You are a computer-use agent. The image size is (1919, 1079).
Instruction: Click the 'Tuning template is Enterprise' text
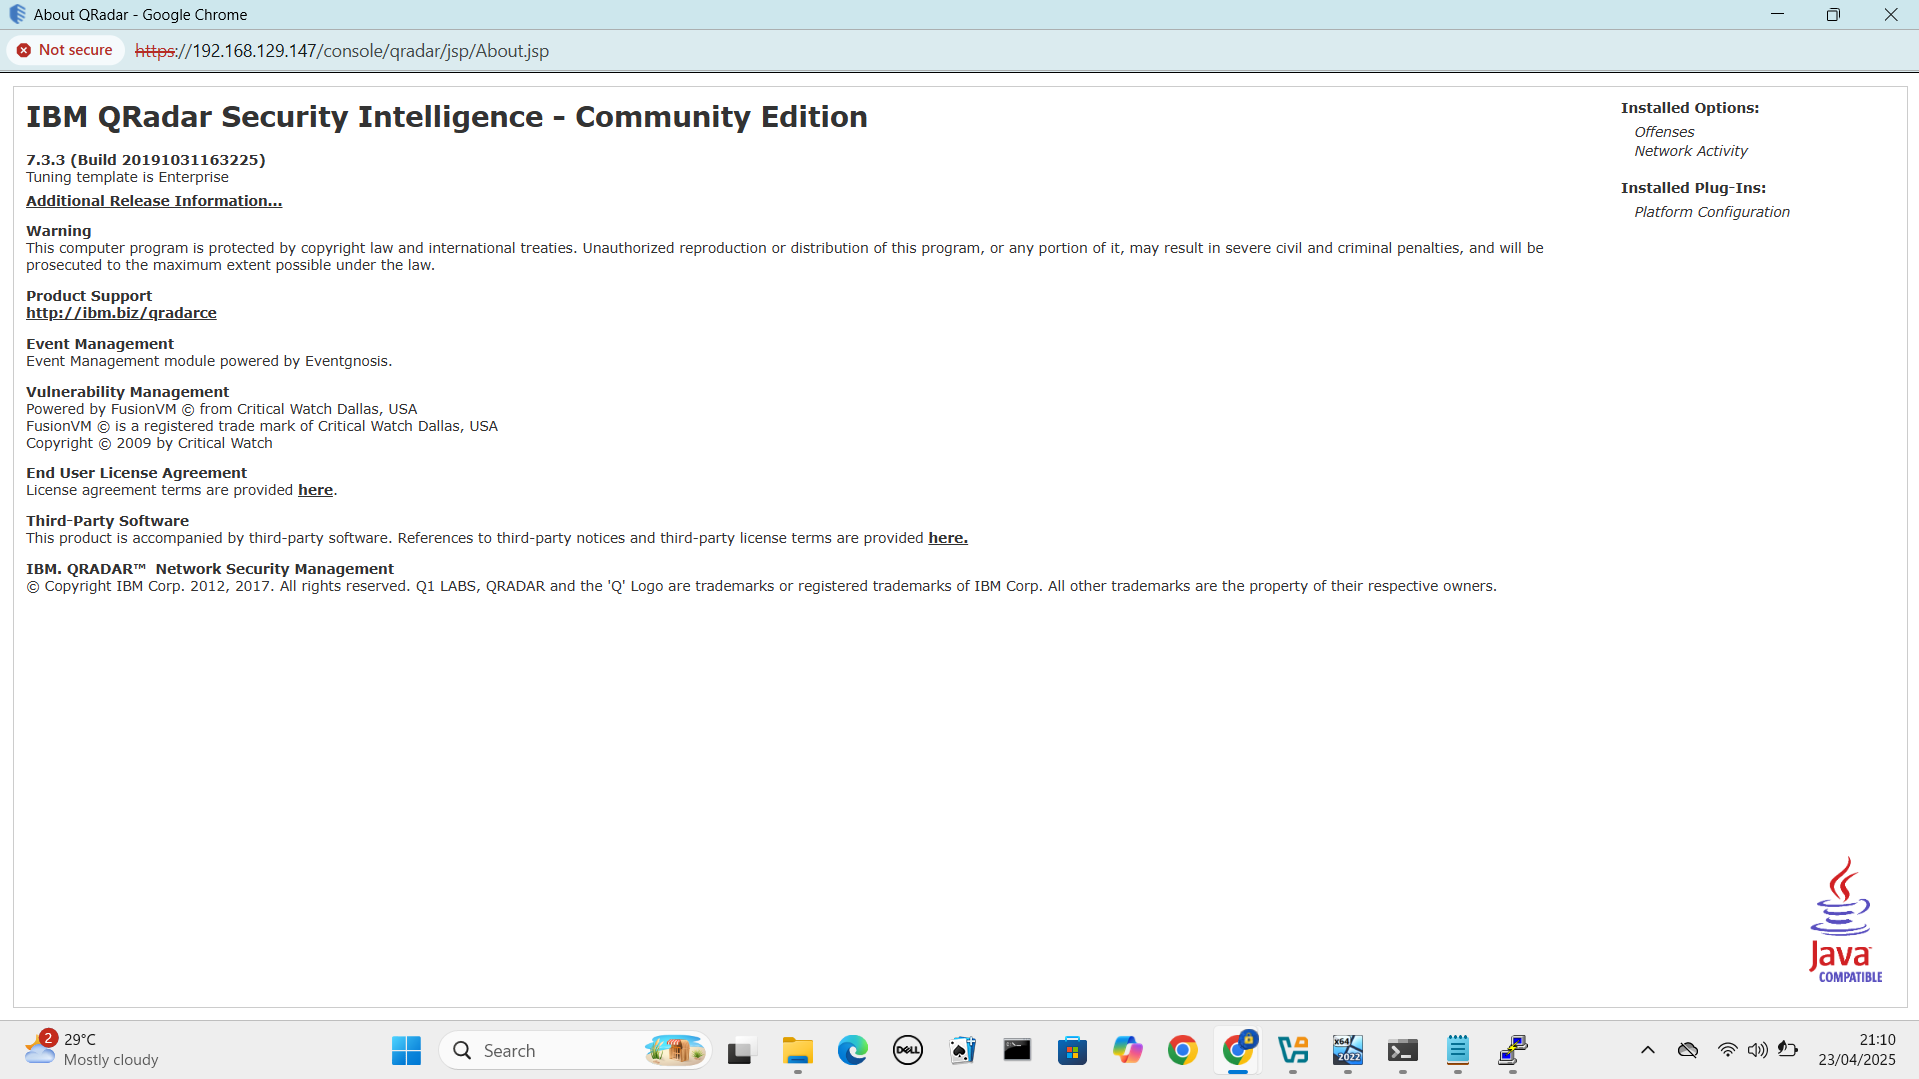[127, 177]
